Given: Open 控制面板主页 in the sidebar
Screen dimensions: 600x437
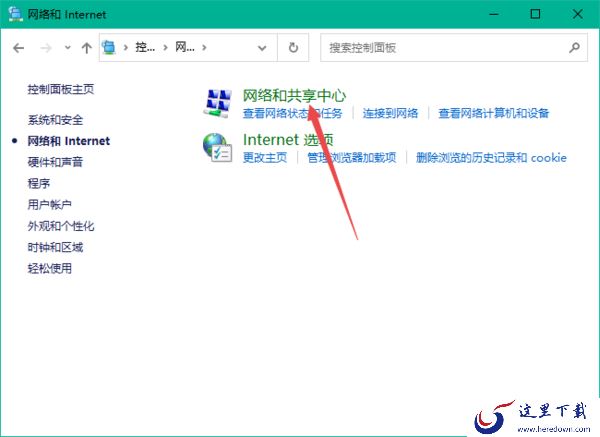Looking at the screenshot, I should point(61,89).
